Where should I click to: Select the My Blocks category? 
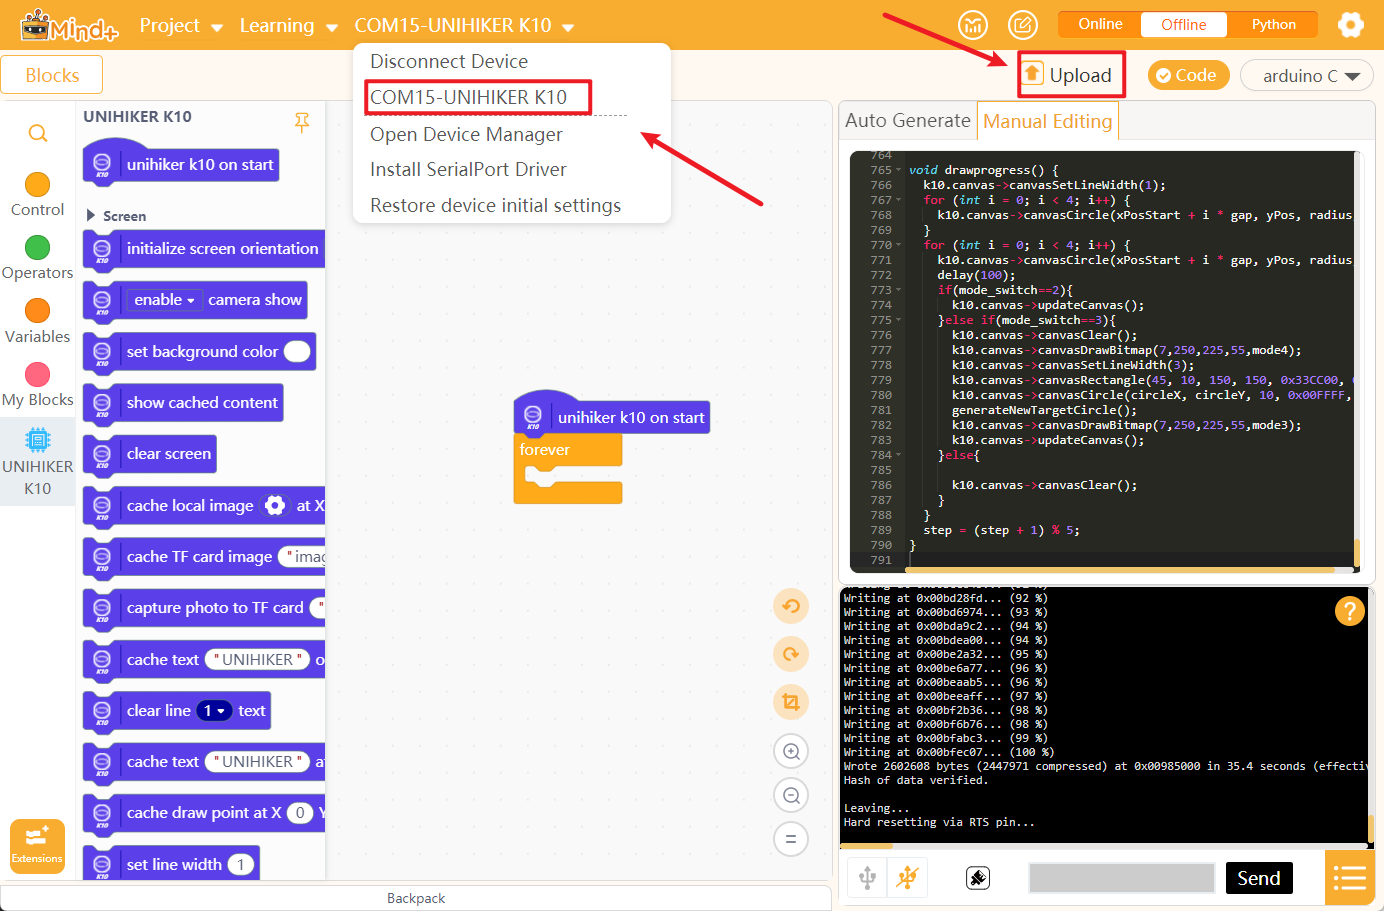[37, 385]
